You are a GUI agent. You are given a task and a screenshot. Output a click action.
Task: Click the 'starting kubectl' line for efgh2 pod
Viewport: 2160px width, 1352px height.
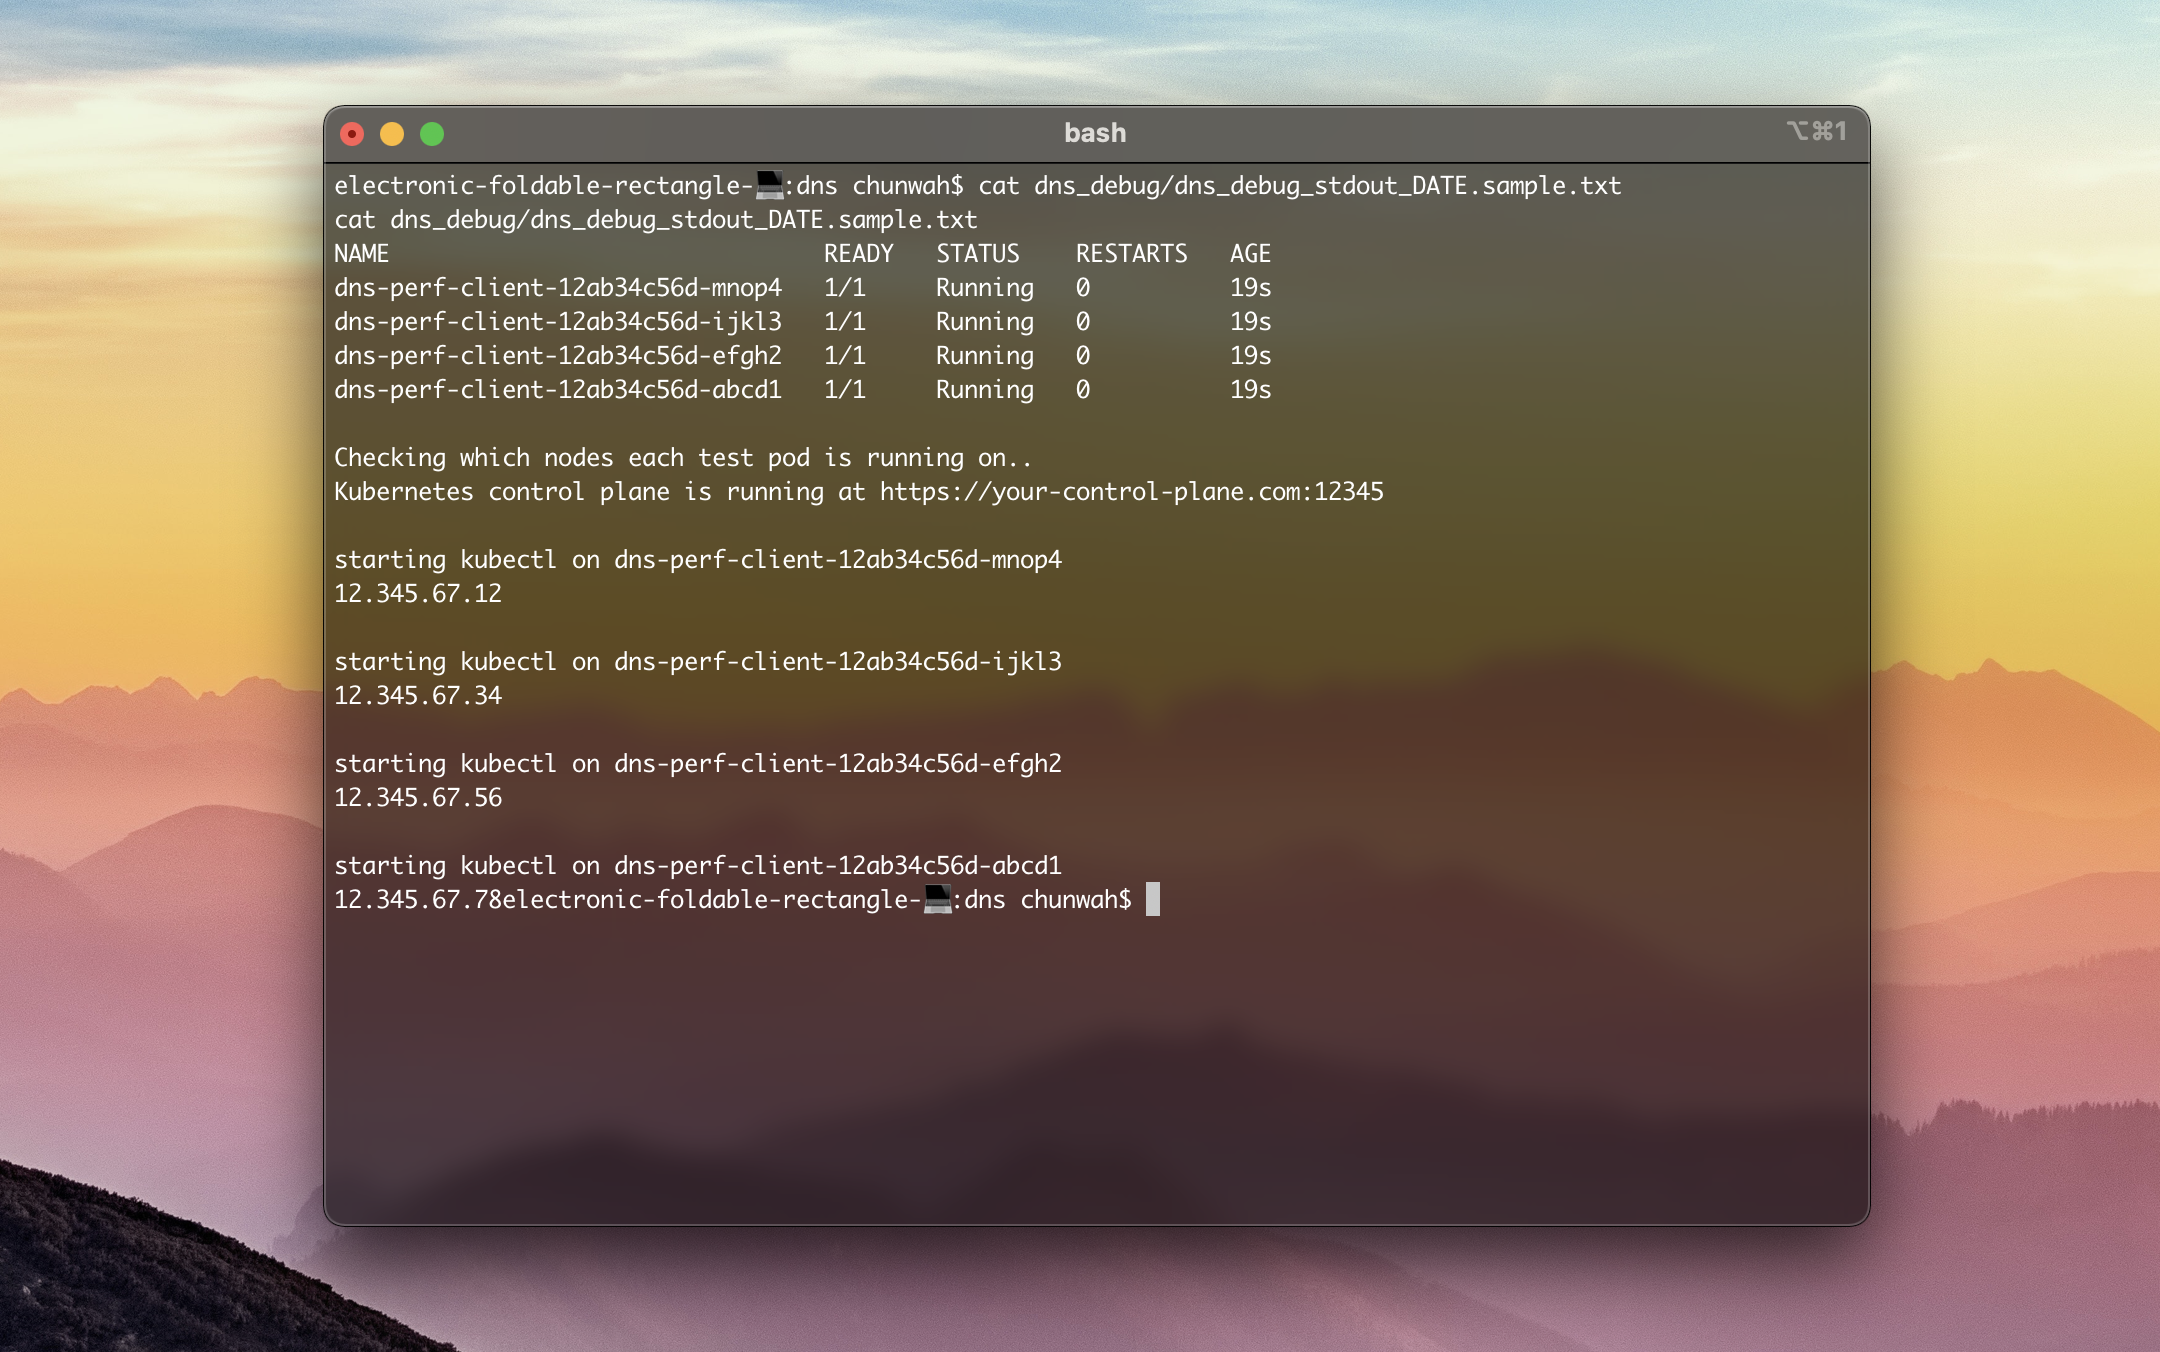coord(697,763)
